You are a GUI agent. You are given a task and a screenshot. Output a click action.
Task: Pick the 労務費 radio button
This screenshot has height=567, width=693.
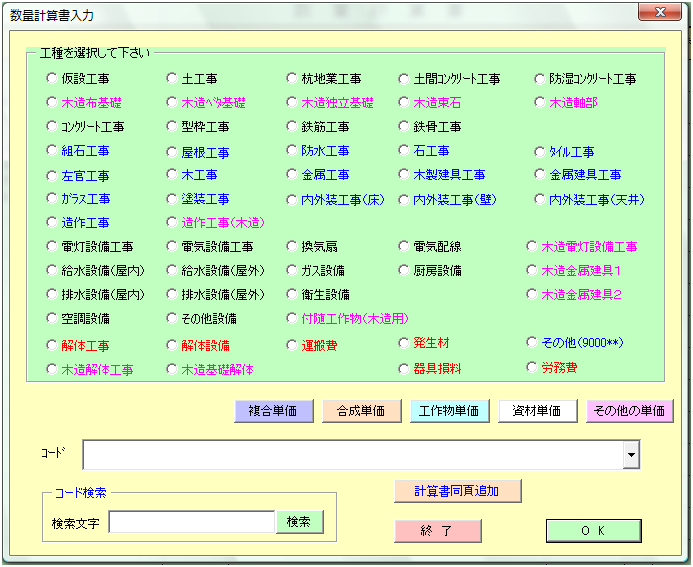[x=532, y=367]
